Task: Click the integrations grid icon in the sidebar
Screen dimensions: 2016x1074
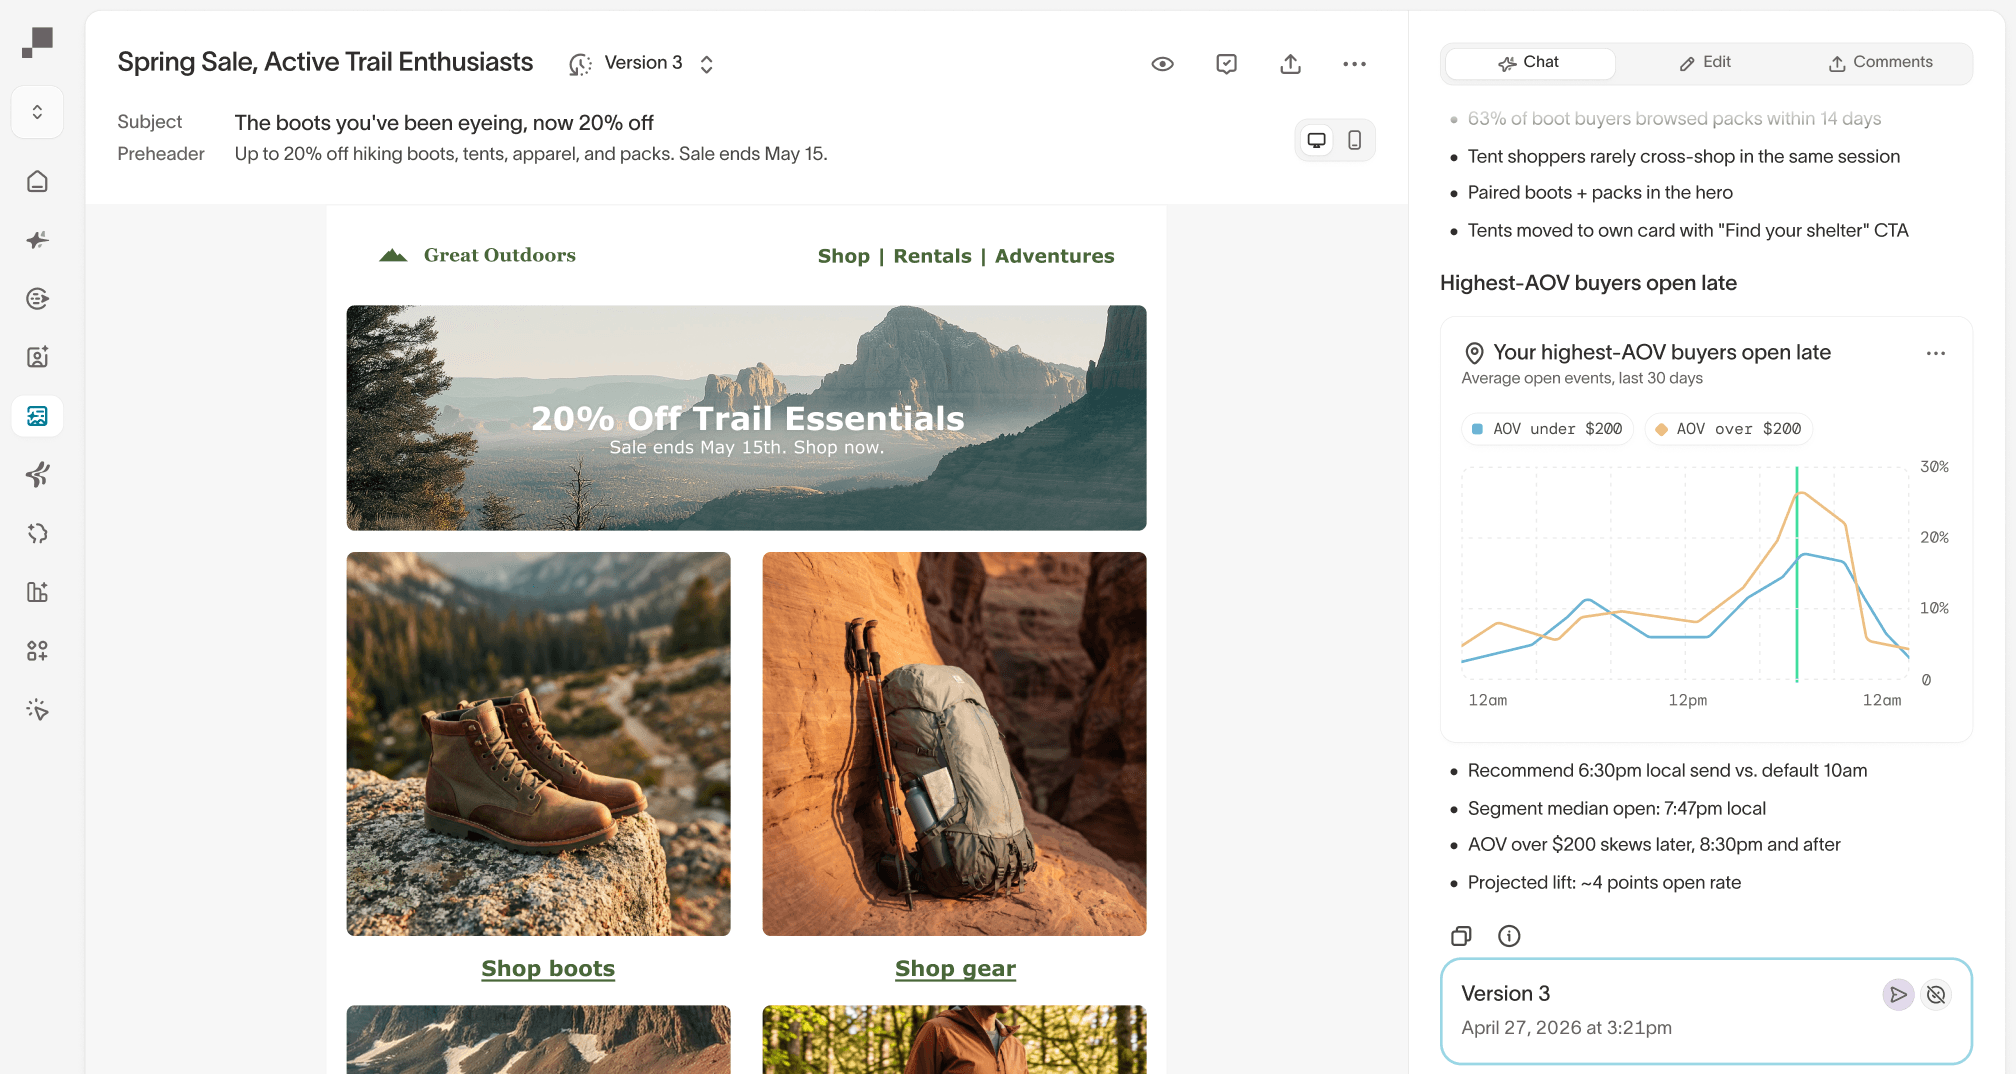Action: pyautogui.click(x=37, y=650)
